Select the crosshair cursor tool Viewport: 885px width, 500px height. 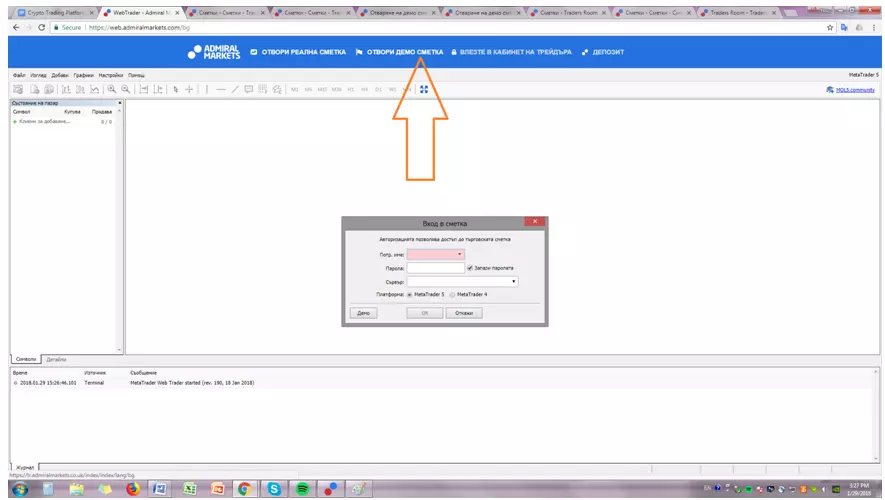click(189, 89)
